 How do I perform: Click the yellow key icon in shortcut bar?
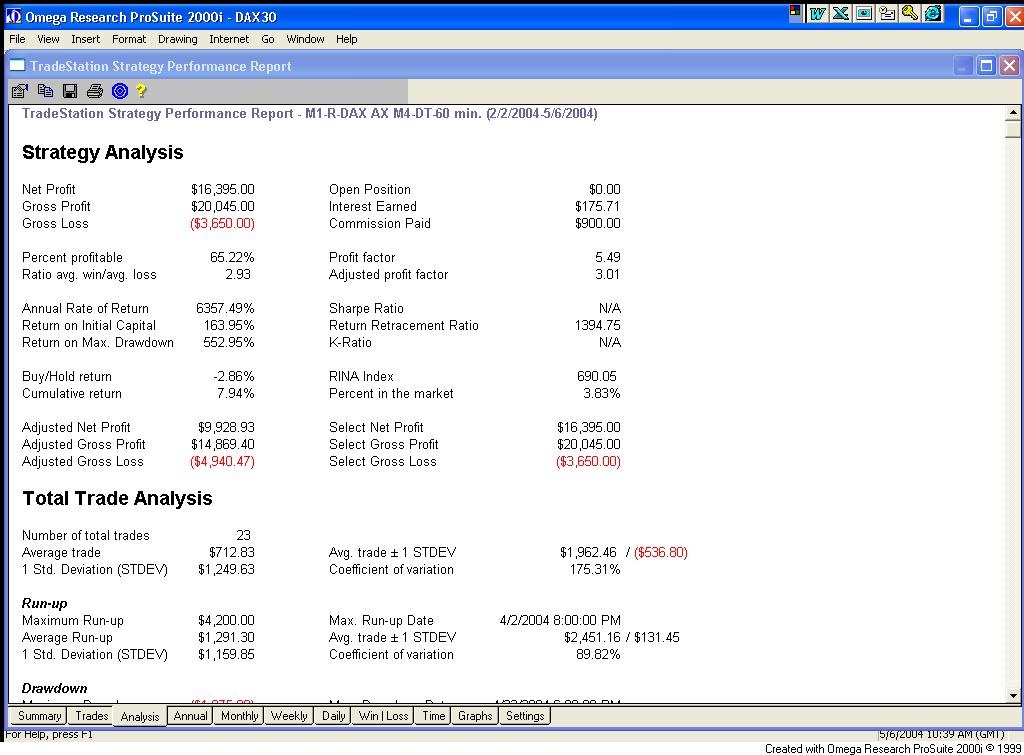910,14
